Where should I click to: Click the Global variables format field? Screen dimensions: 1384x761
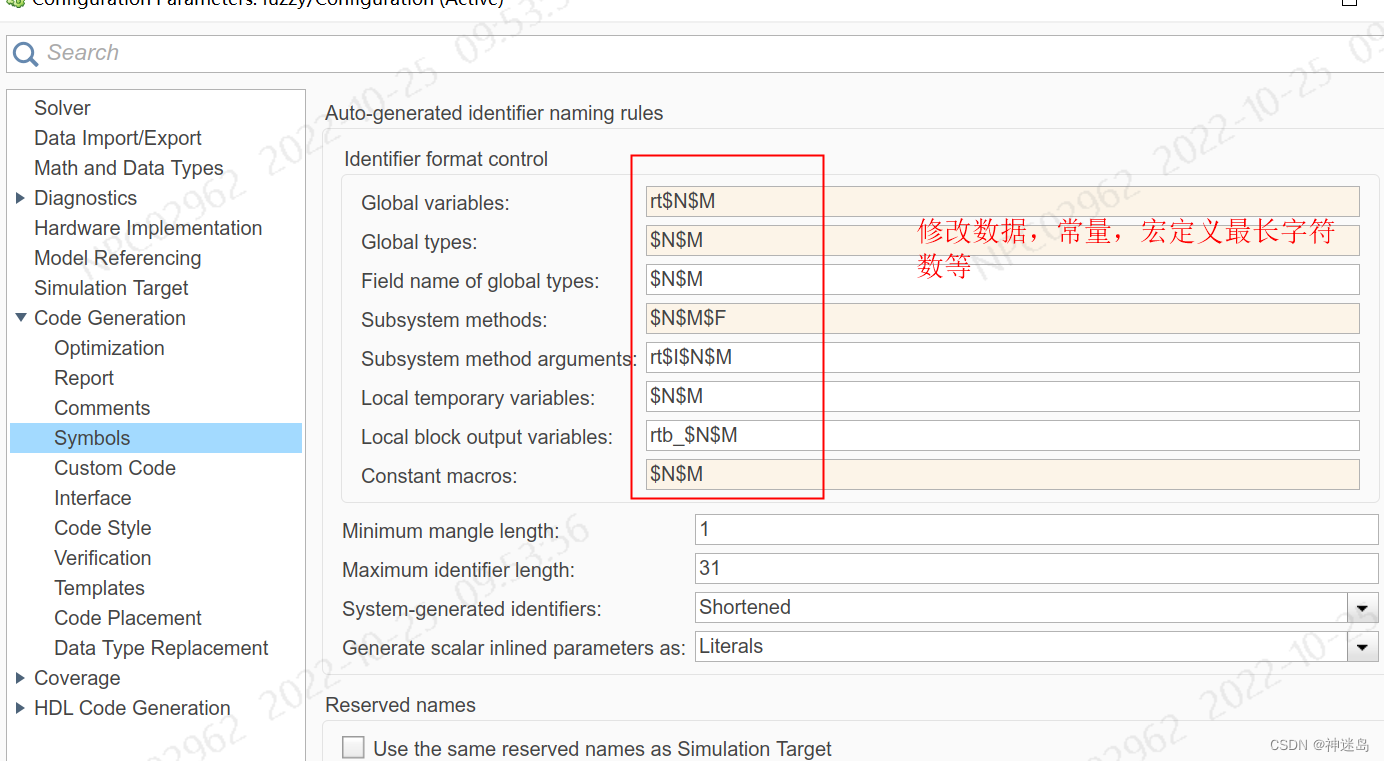[1003, 201]
